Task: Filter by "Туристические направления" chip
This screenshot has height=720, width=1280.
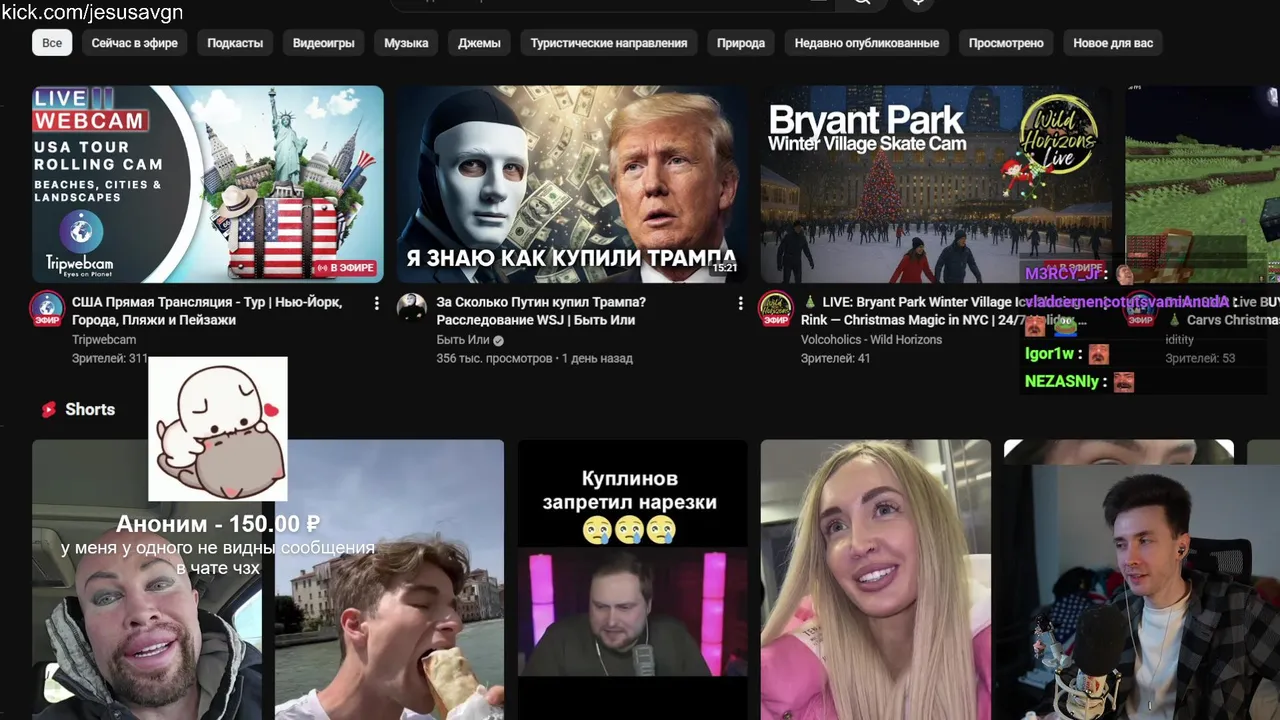Action: tap(609, 43)
